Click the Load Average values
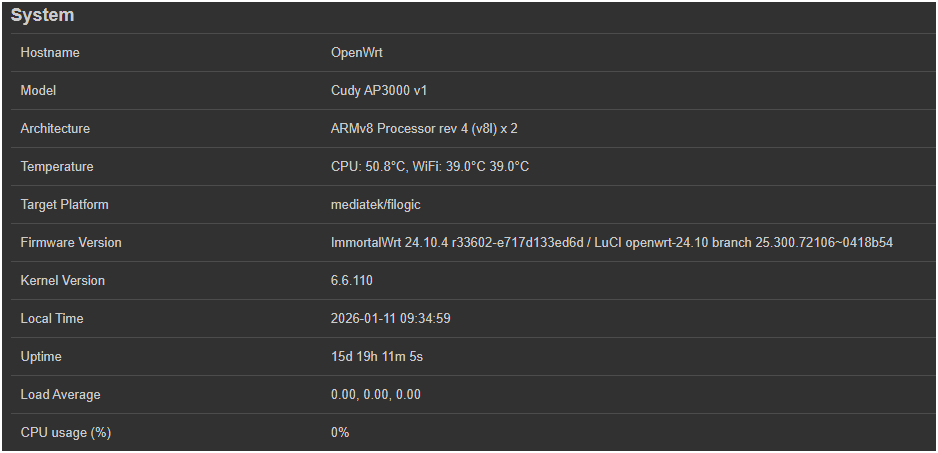938x453 pixels. tap(376, 394)
